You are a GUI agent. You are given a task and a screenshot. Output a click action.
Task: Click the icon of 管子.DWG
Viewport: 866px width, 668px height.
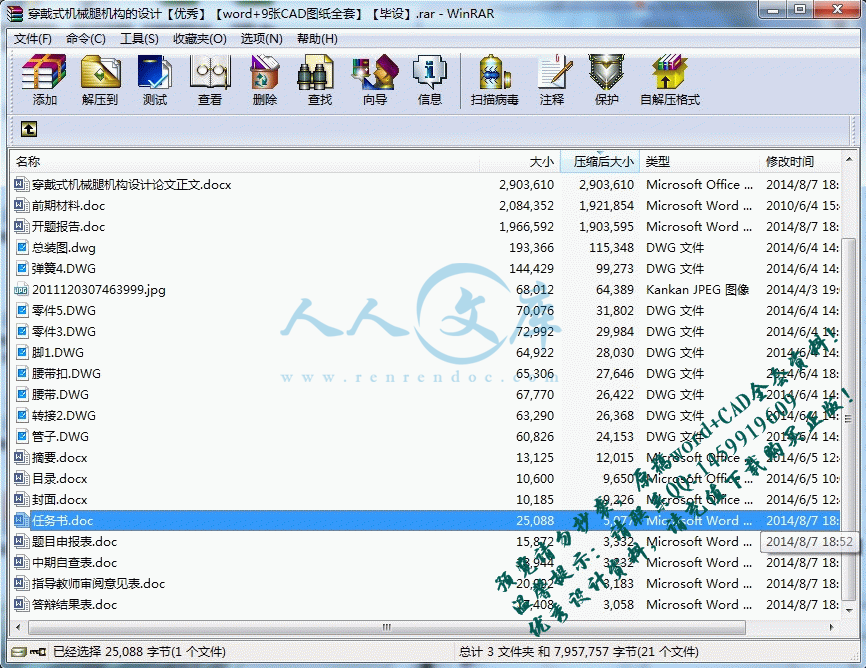click(x=22, y=436)
